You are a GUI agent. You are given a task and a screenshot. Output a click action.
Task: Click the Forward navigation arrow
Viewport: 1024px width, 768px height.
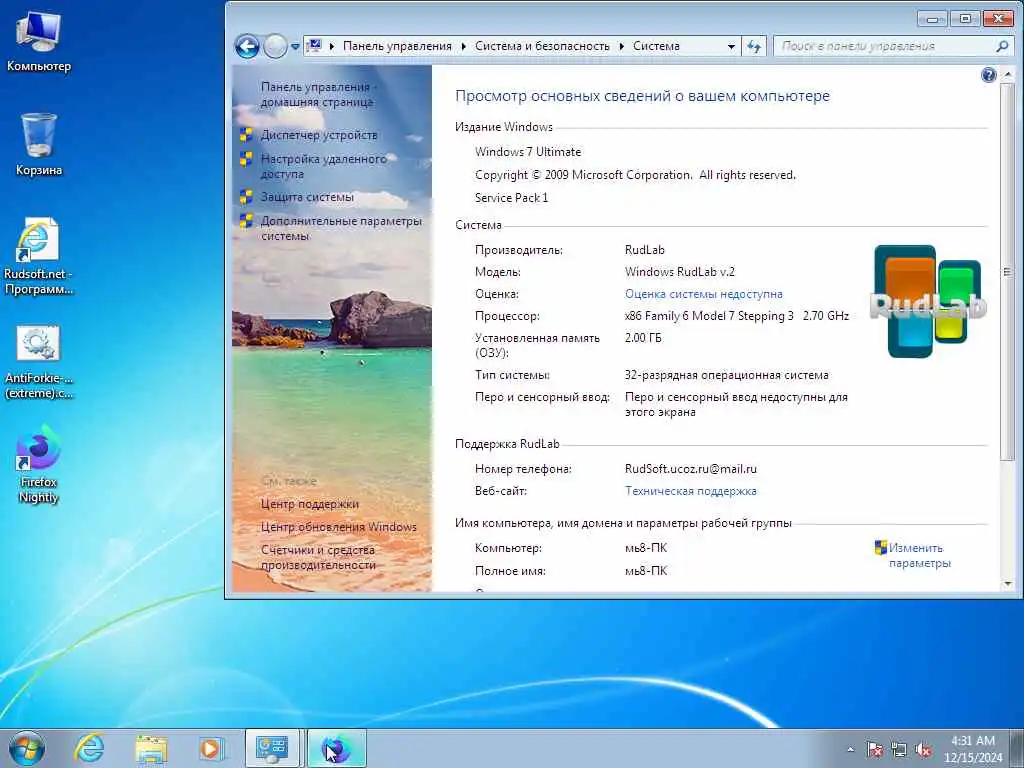[275, 46]
